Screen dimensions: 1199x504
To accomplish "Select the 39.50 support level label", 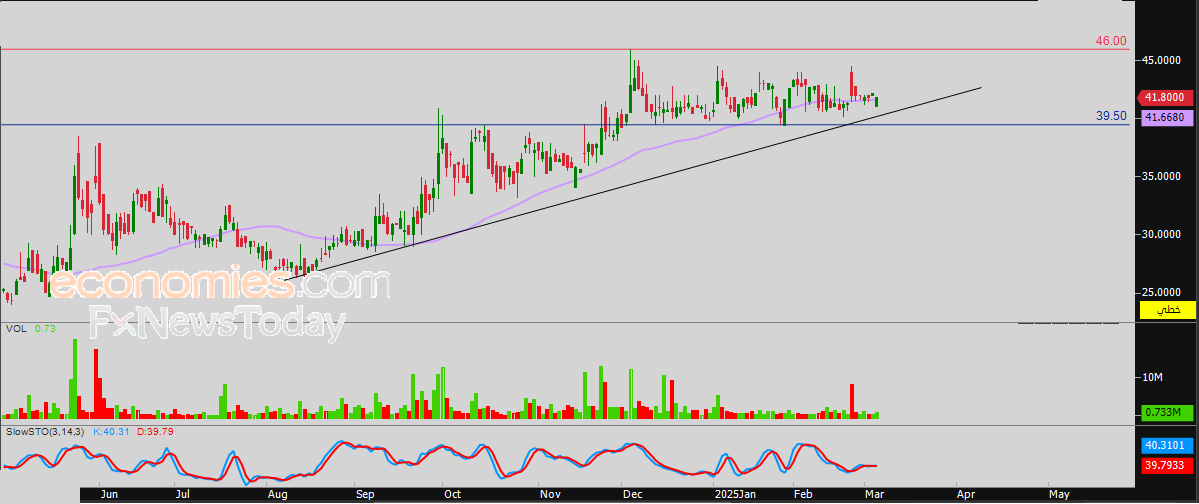I will [x=1111, y=116].
